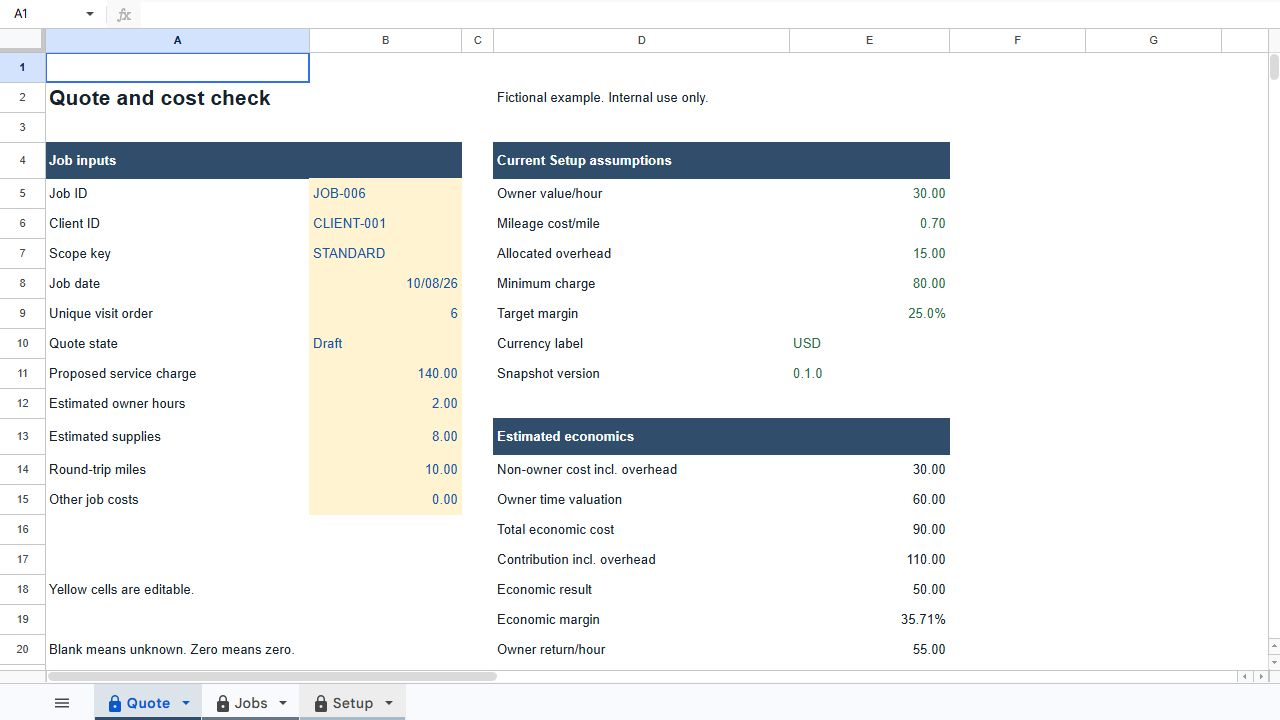Open the All Sheets hamburger menu
The image size is (1280, 720).
click(x=62, y=703)
